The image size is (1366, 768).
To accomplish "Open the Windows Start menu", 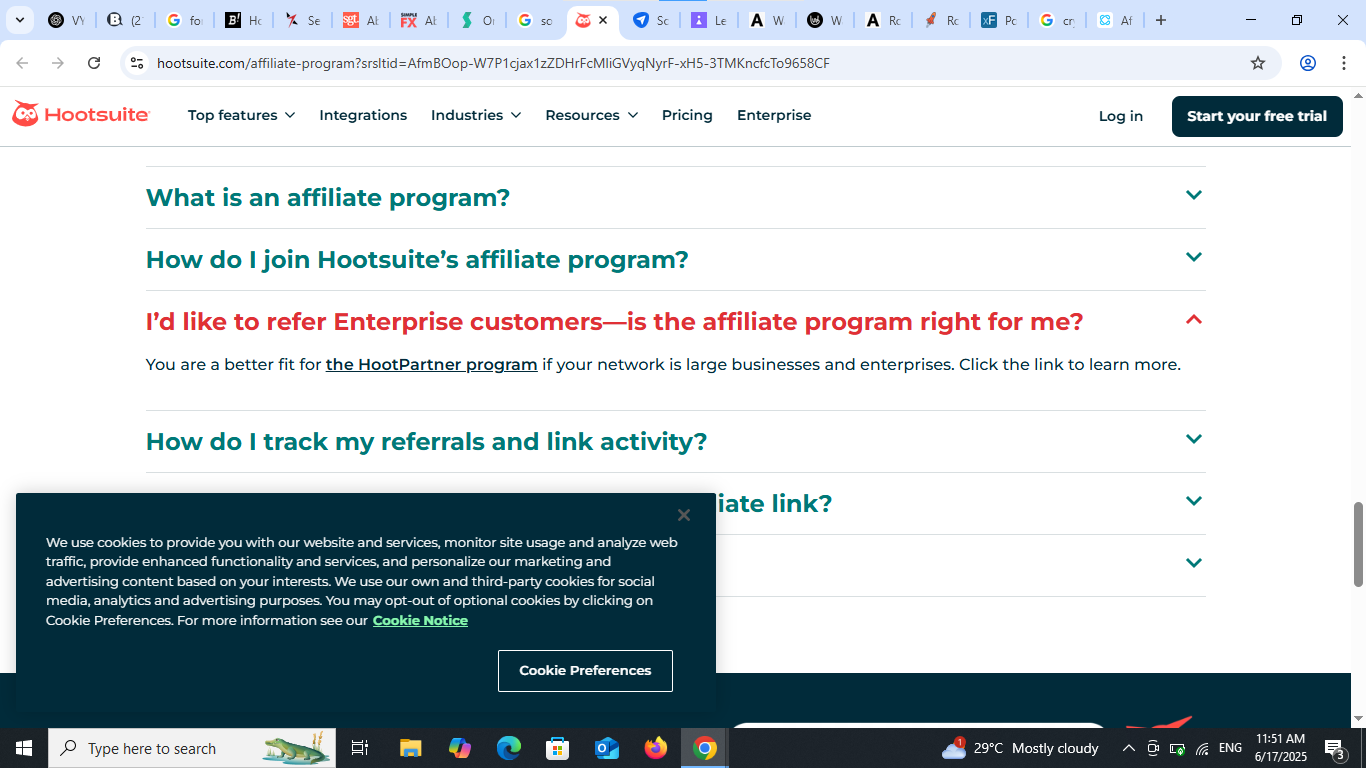I will (x=24, y=748).
